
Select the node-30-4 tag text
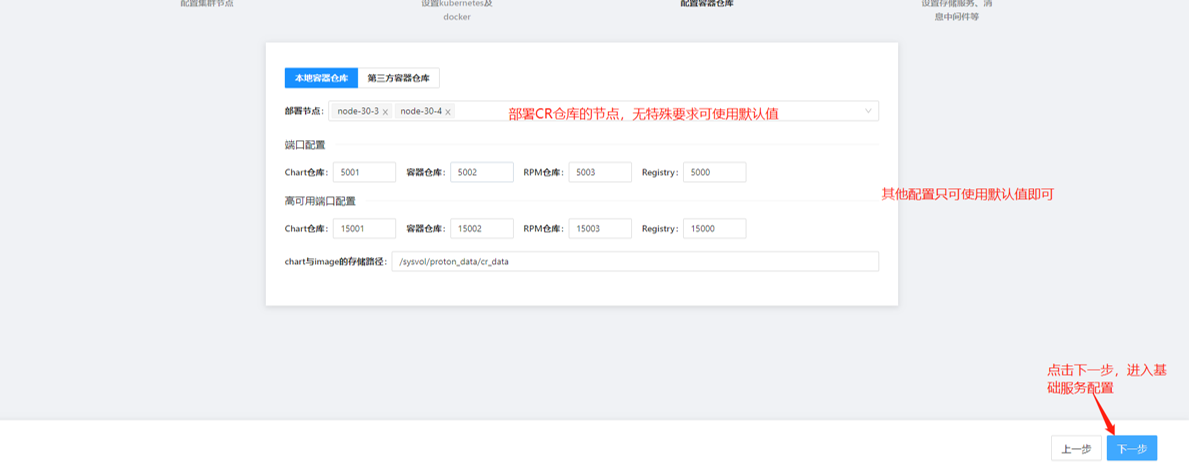pyautogui.click(x=421, y=111)
